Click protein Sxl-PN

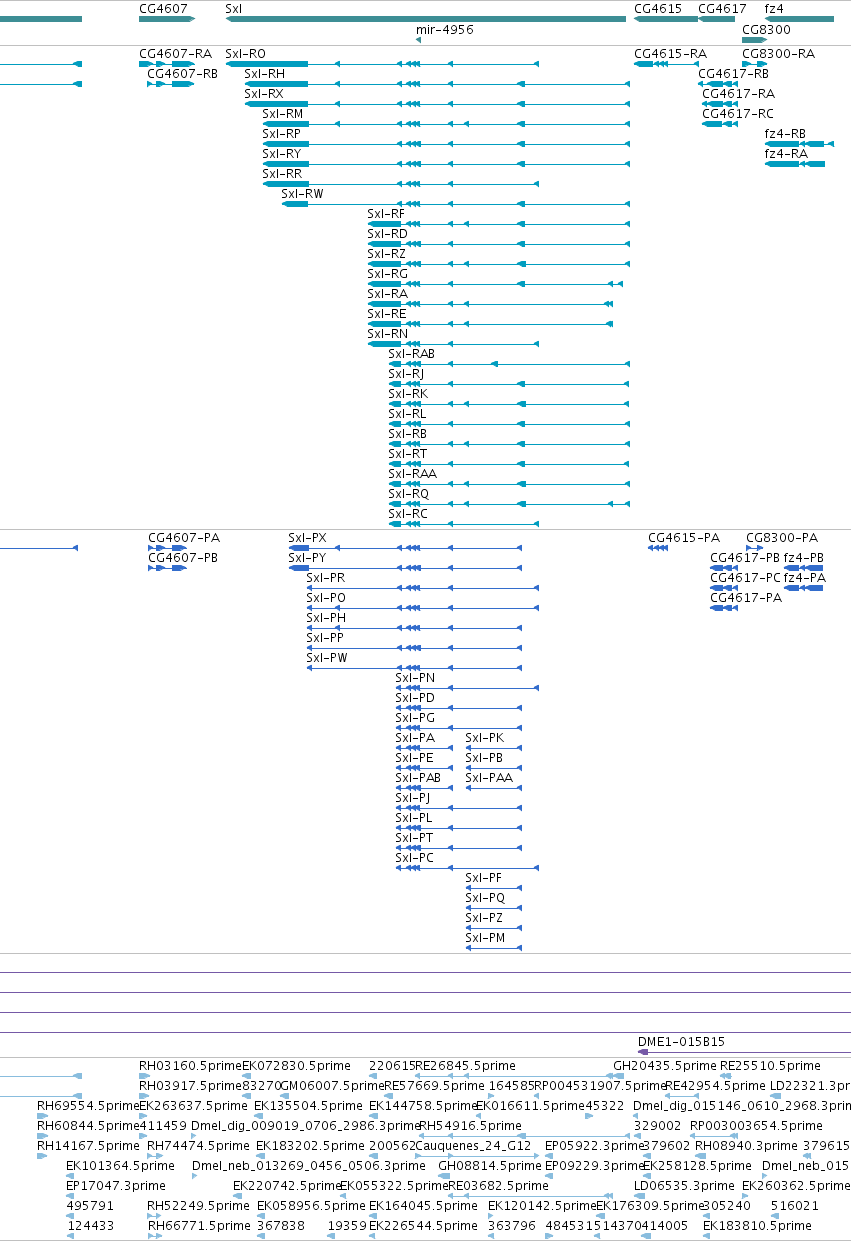coord(415,677)
